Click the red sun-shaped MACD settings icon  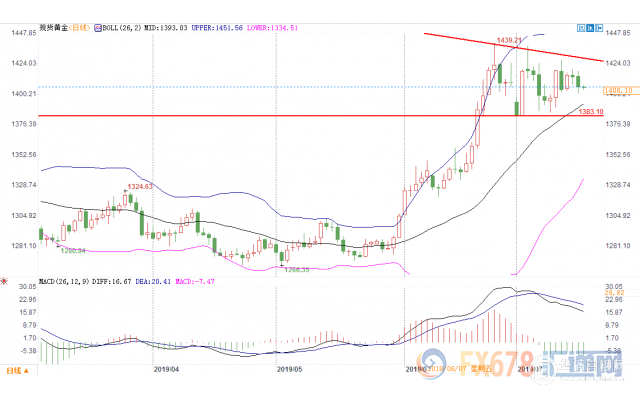click(4, 281)
